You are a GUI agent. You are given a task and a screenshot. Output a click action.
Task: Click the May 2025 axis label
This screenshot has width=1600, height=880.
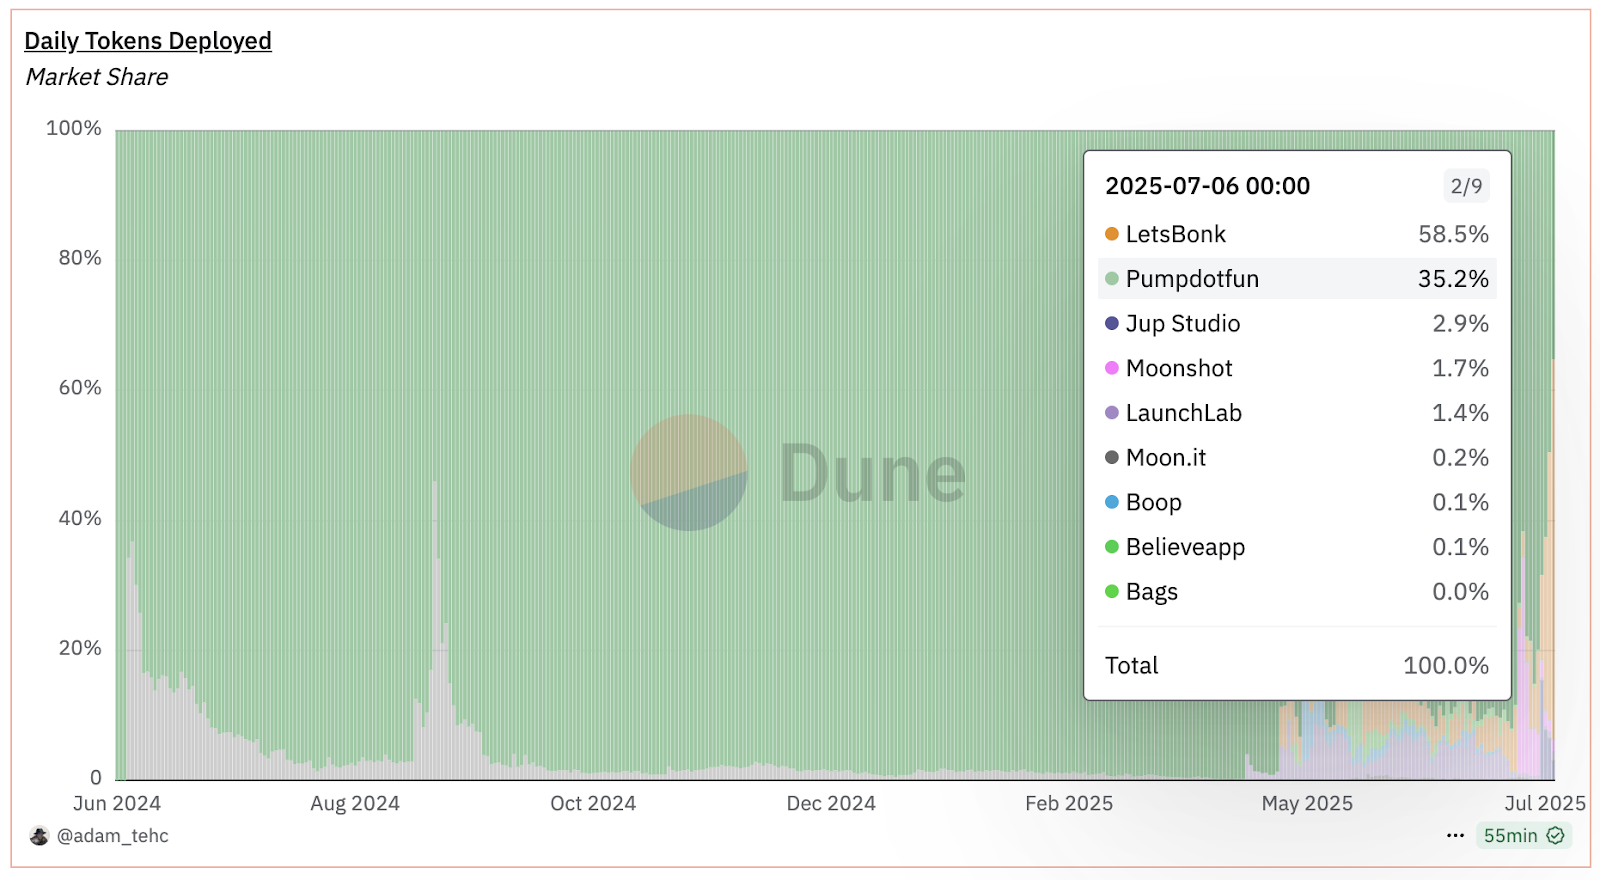click(1307, 804)
